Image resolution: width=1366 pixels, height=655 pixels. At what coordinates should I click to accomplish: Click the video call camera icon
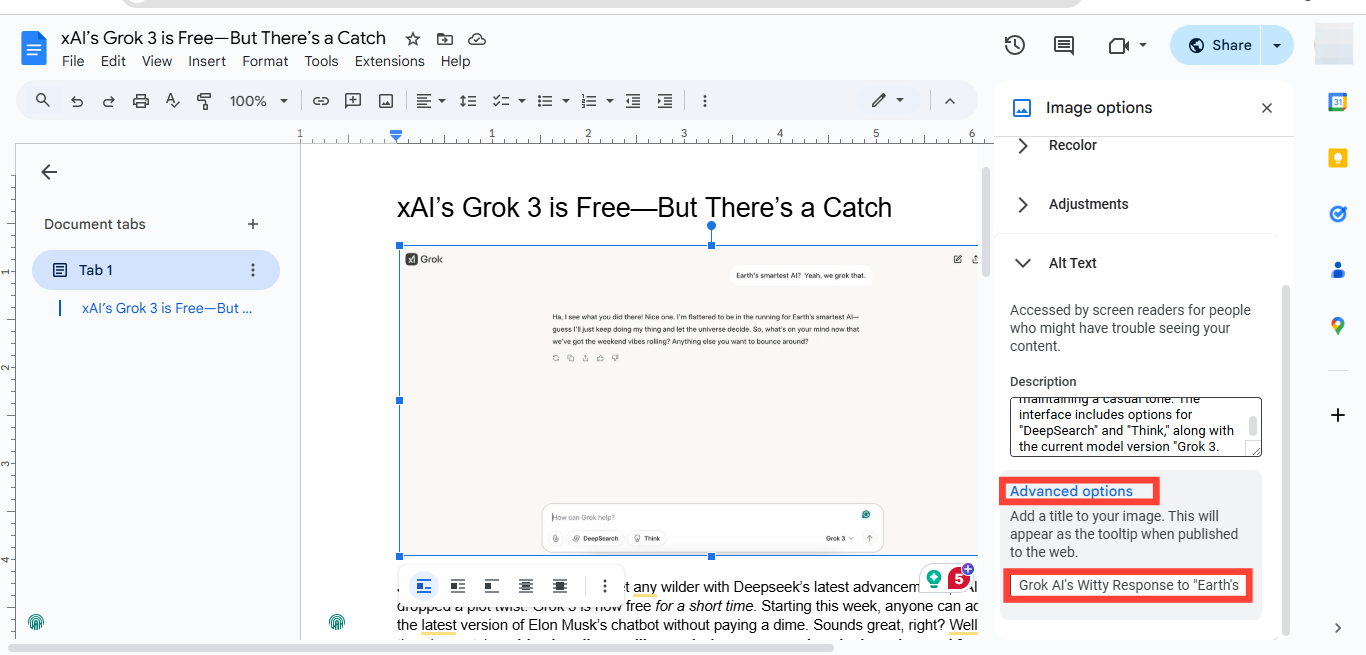(1118, 45)
